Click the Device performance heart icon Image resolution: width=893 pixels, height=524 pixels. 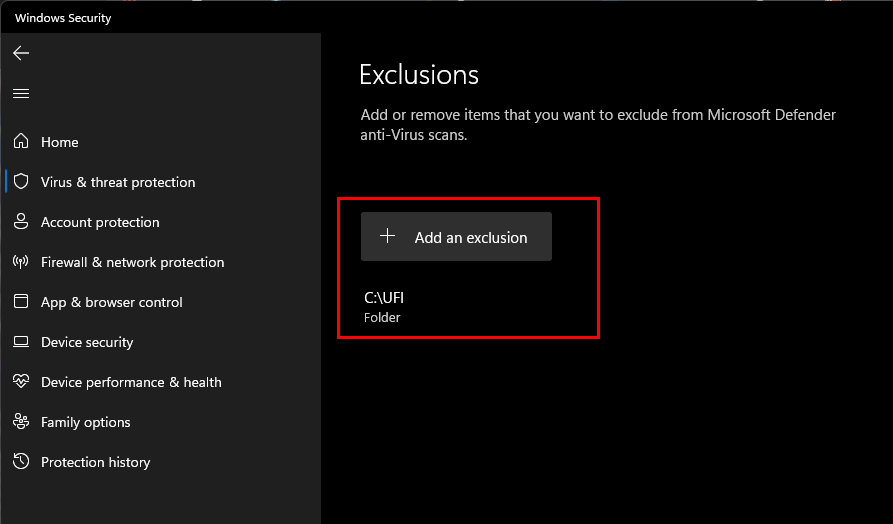point(21,381)
